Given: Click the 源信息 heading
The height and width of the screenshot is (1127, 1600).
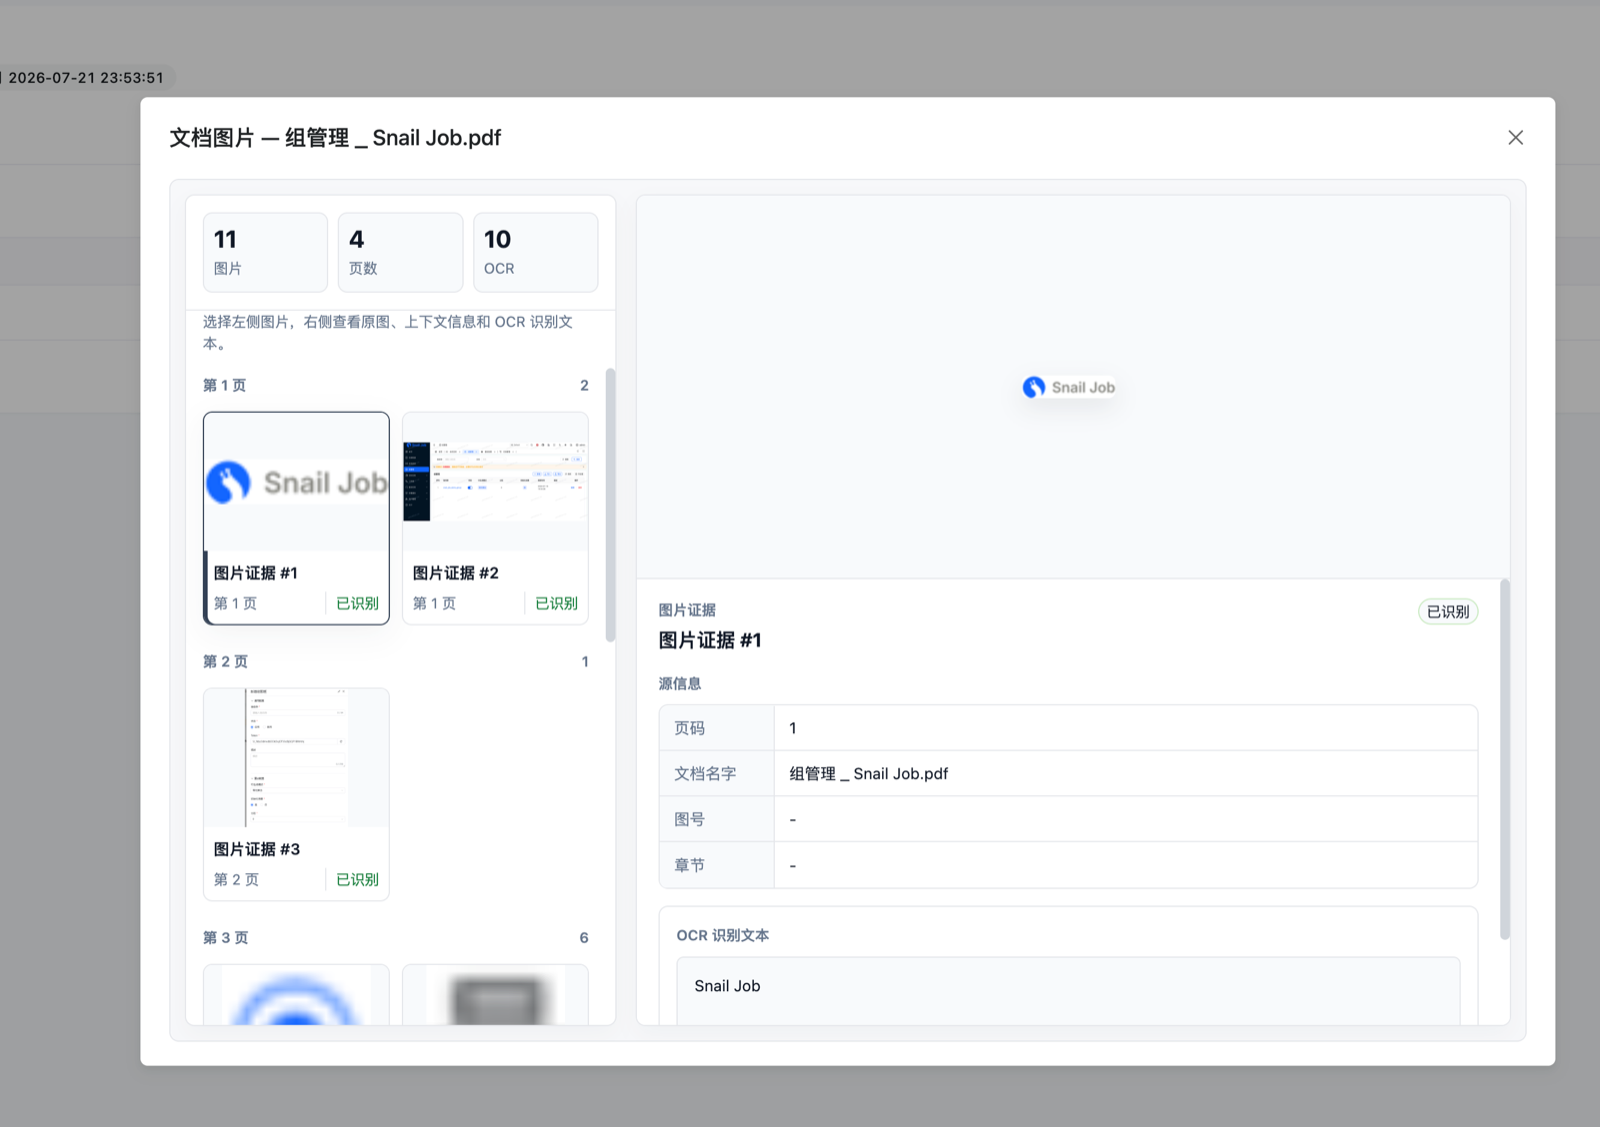Looking at the screenshot, I should coord(680,683).
